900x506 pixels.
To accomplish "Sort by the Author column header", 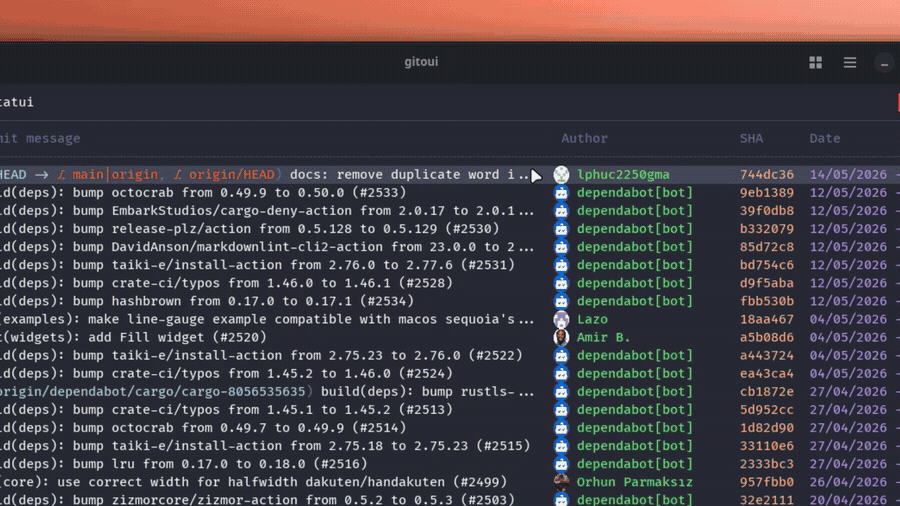I will [584, 138].
